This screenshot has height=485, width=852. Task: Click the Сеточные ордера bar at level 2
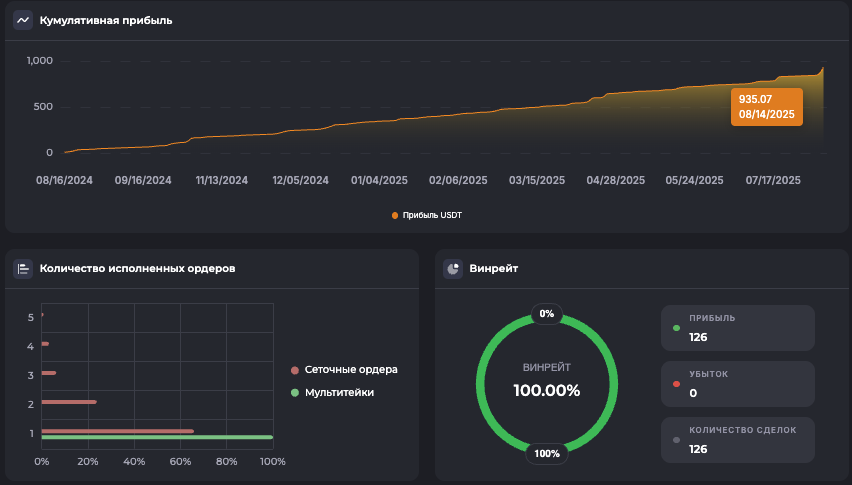pyautogui.click(x=69, y=402)
